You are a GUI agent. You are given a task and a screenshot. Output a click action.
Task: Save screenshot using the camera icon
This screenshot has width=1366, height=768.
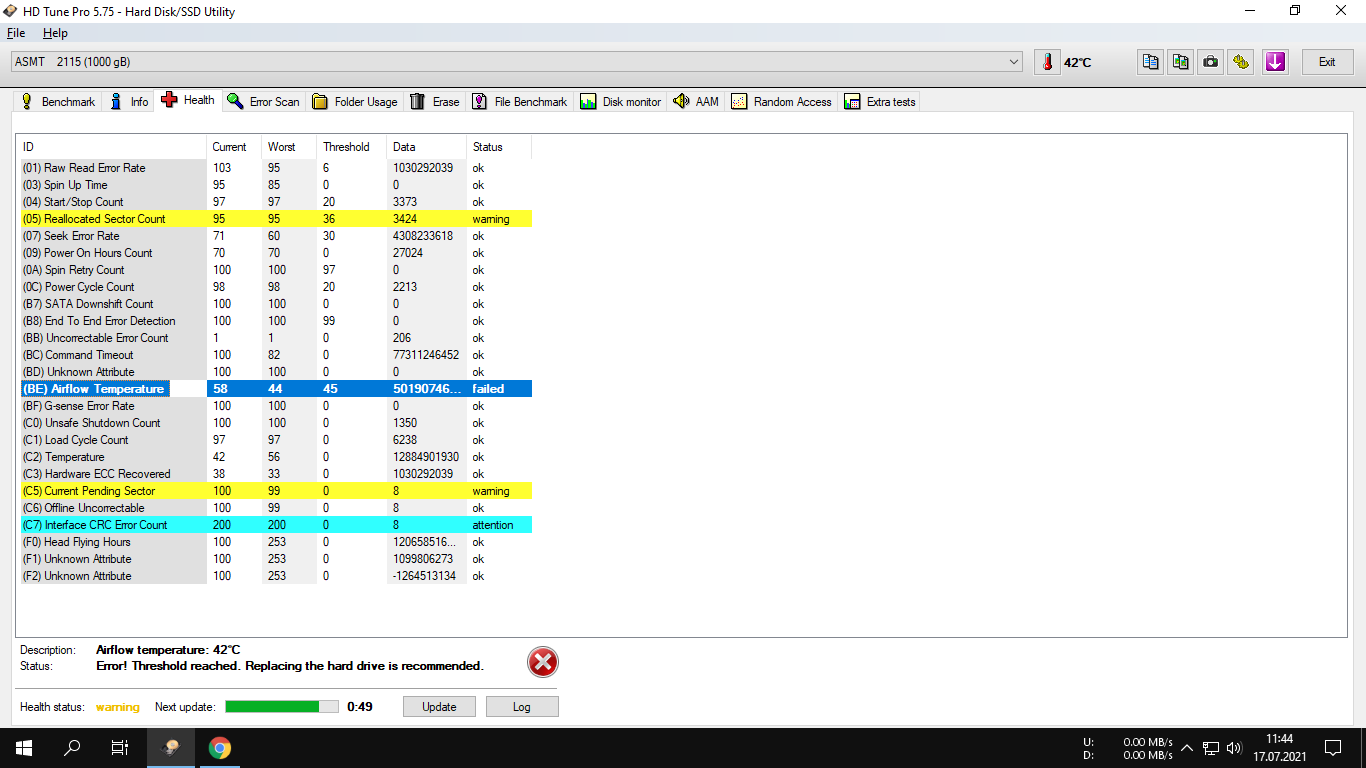point(1211,62)
